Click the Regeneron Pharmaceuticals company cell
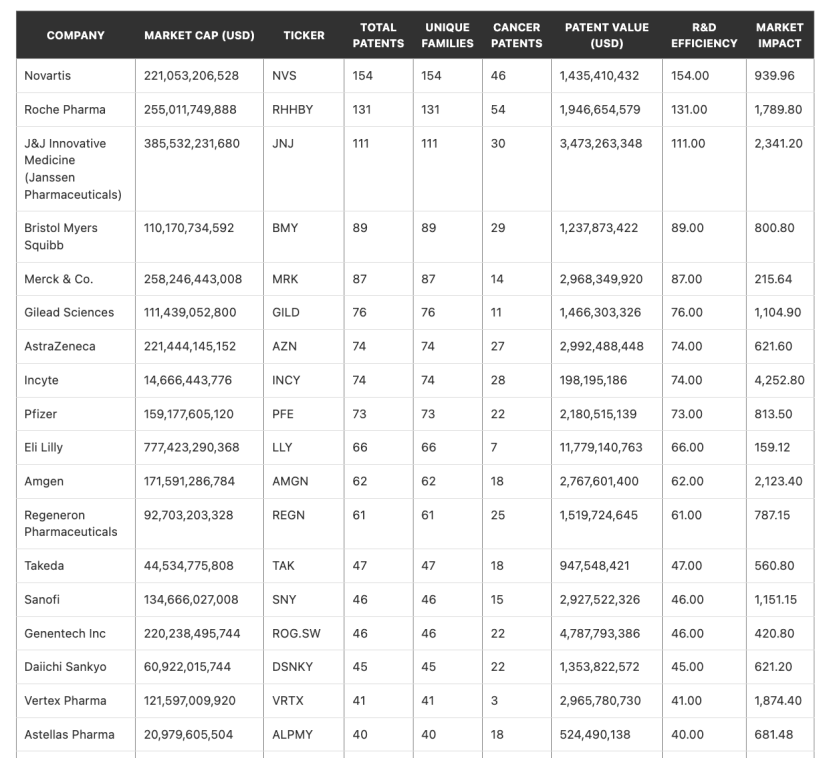The height and width of the screenshot is (758, 839). [70, 523]
